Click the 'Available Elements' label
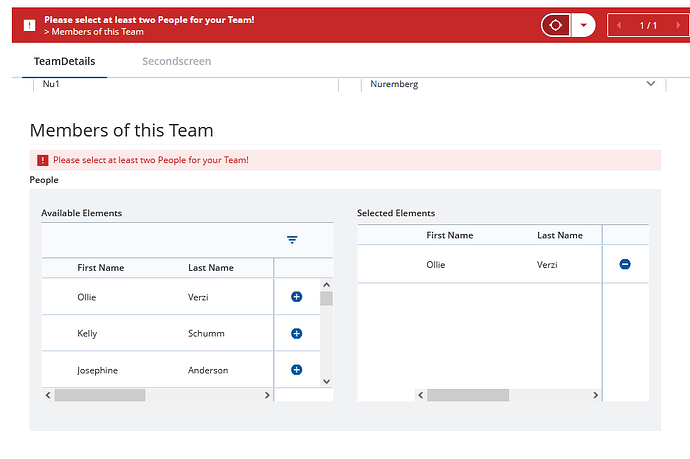 pyautogui.click(x=81, y=213)
